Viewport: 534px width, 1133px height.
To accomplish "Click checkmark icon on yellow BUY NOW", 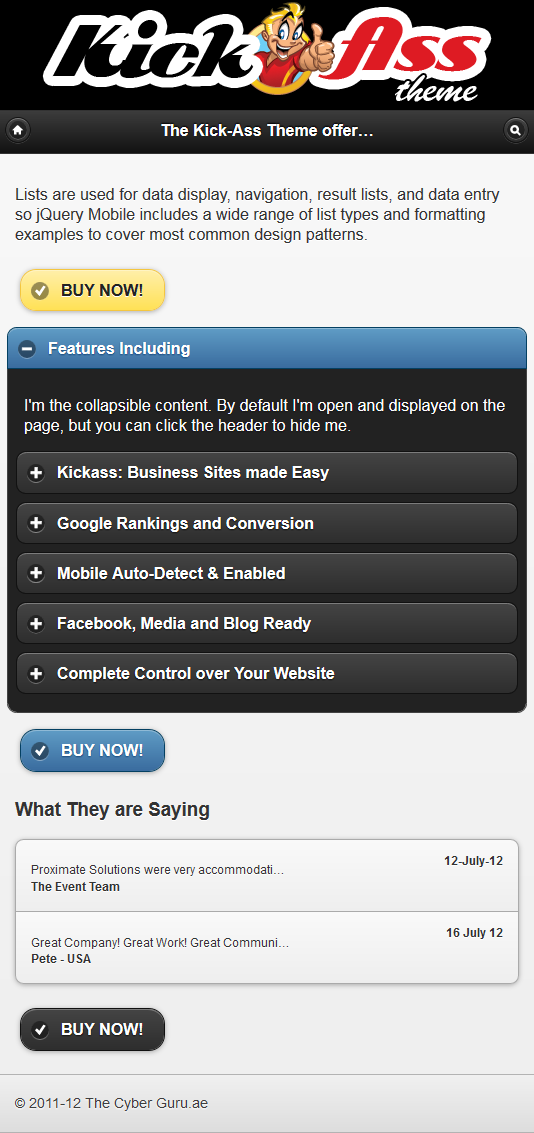I will pos(40,290).
